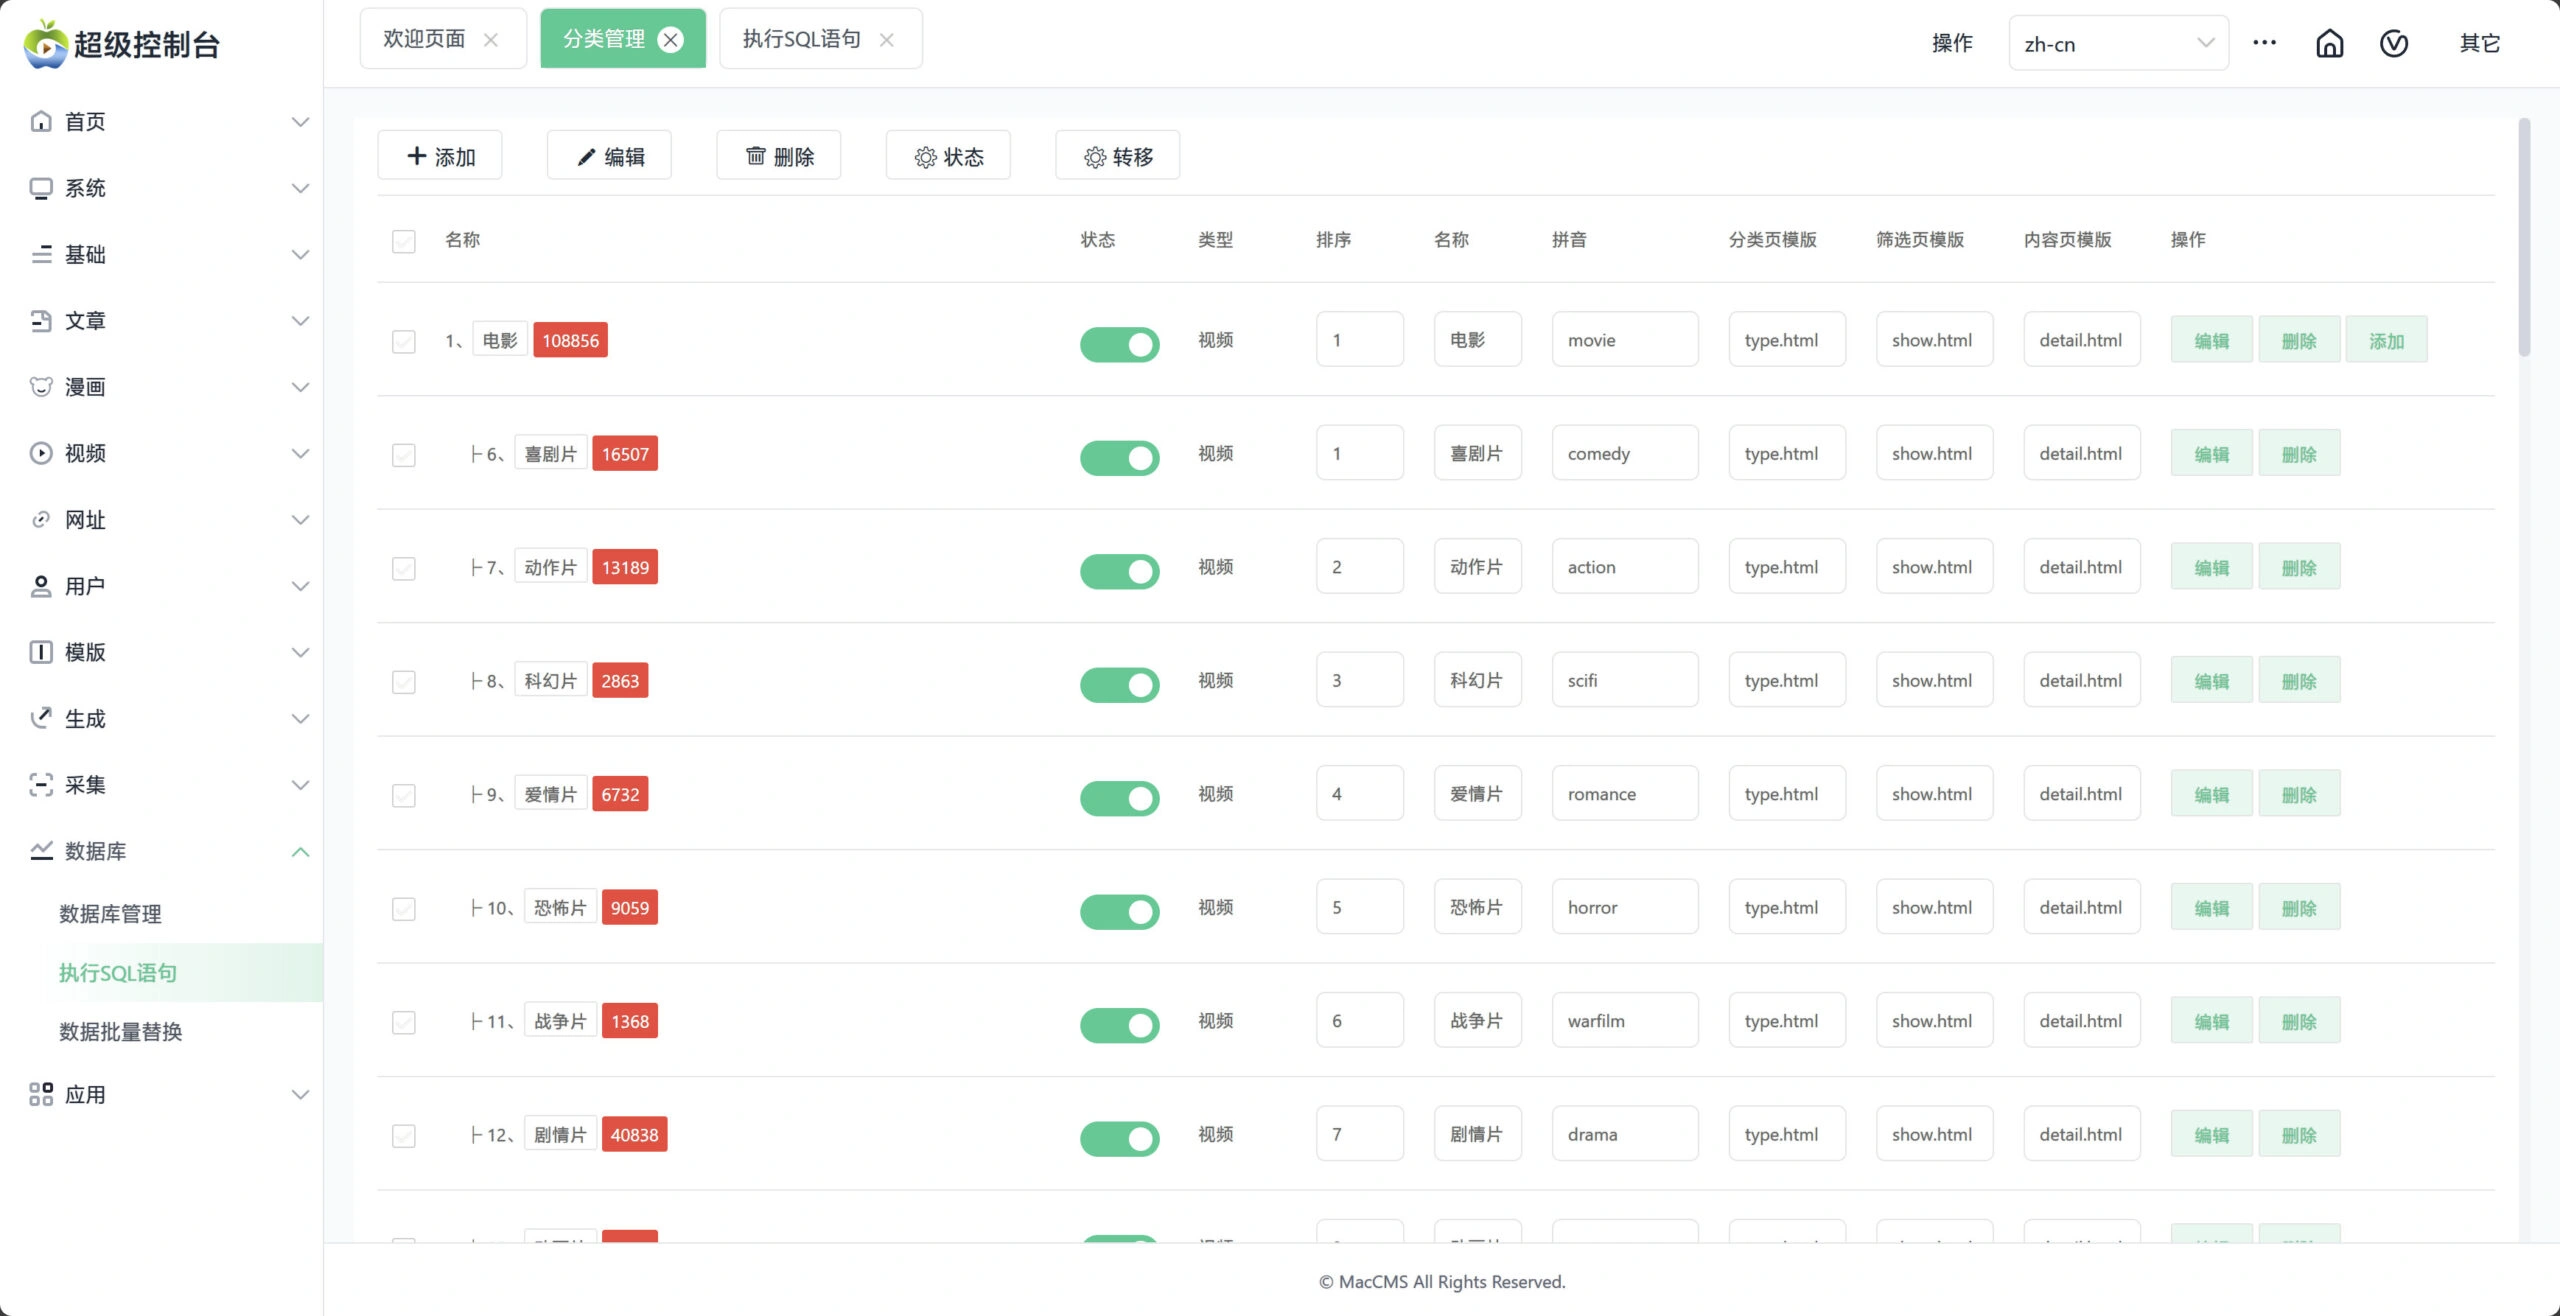2560x1316 pixels.
Task: Switch to the 执行SQL语句 tab
Action: pos(802,40)
